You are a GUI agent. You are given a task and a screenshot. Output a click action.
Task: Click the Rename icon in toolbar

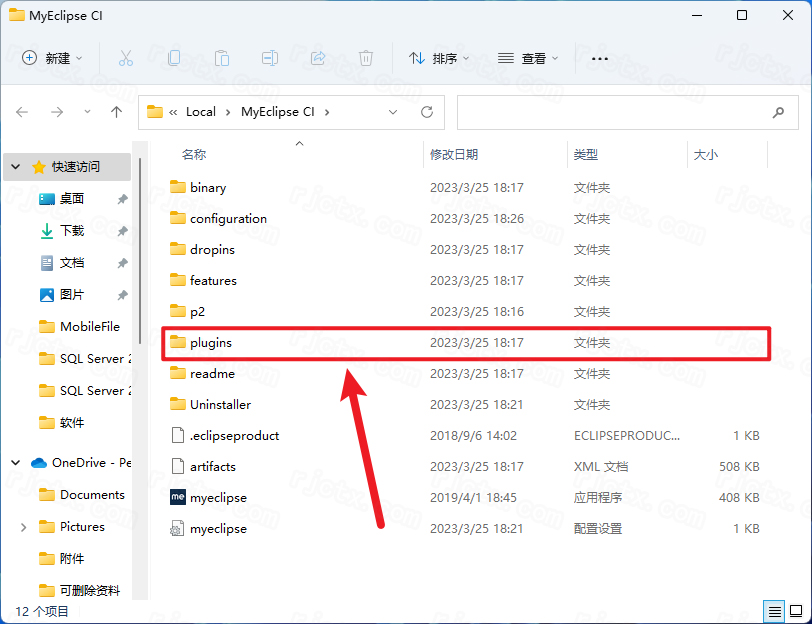tap(270, 58)
